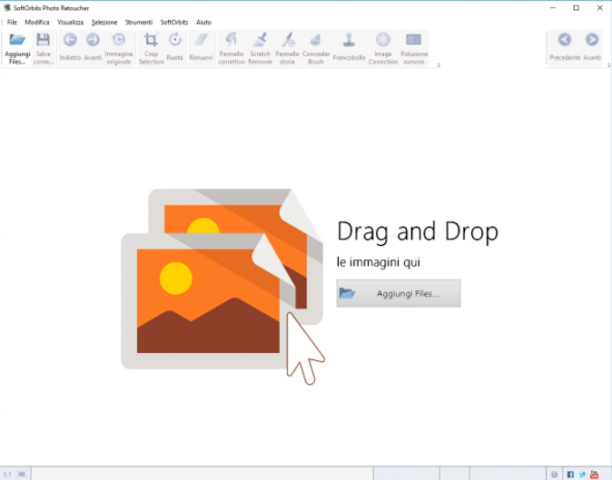Open the SoftOrbits menu

(x=174, y=22)
